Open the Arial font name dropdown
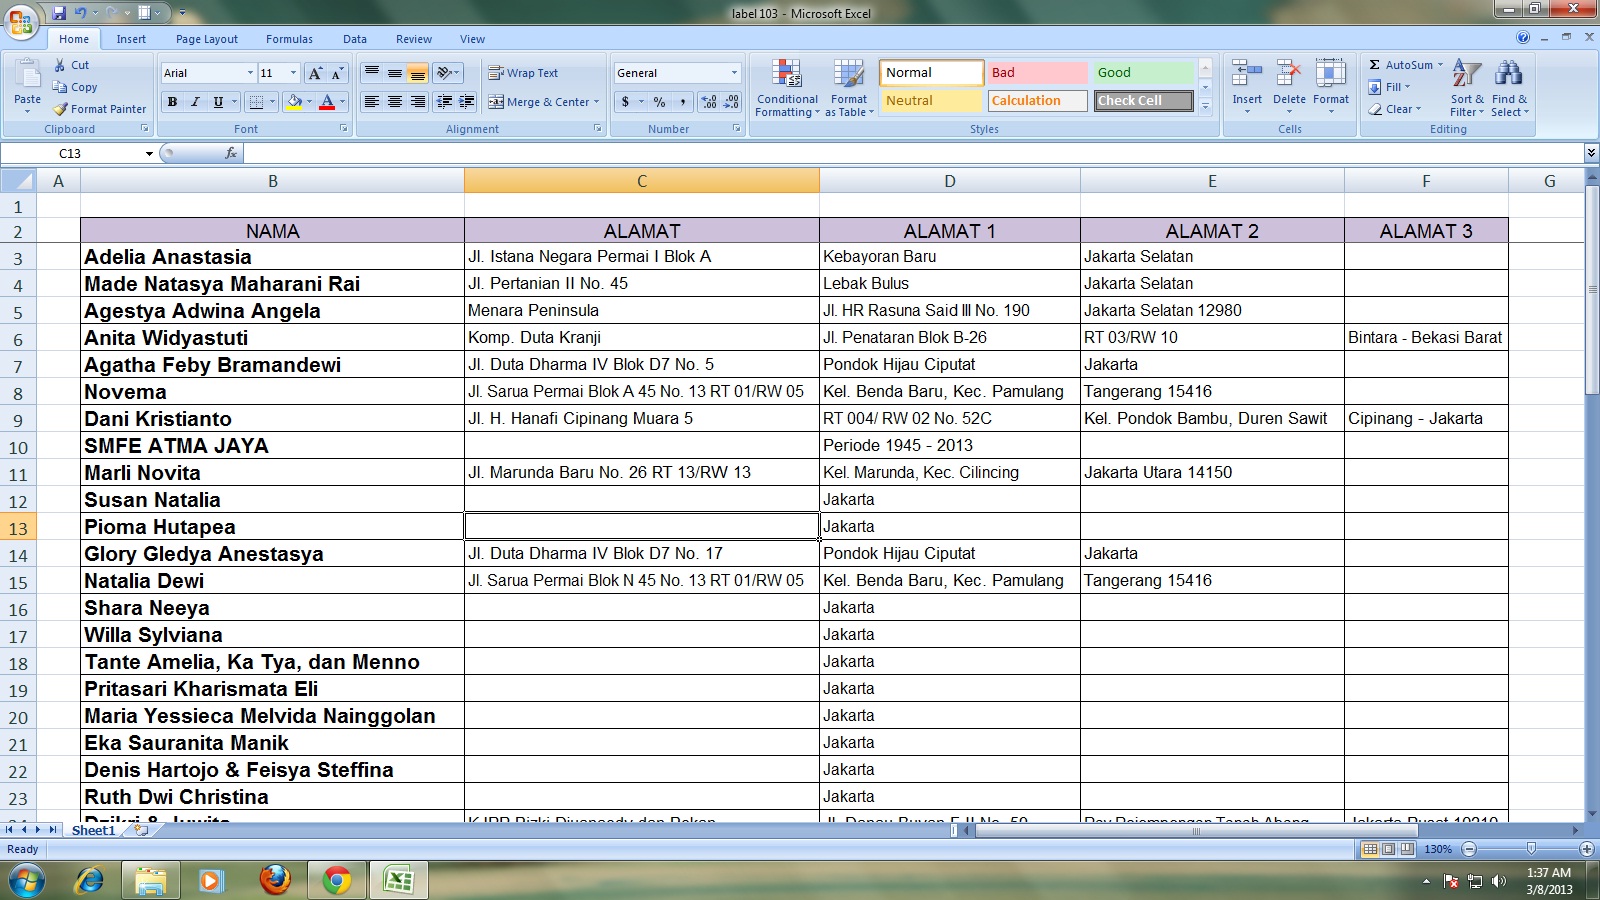Viewport: 1600px width, 900px height. point(250,73)
